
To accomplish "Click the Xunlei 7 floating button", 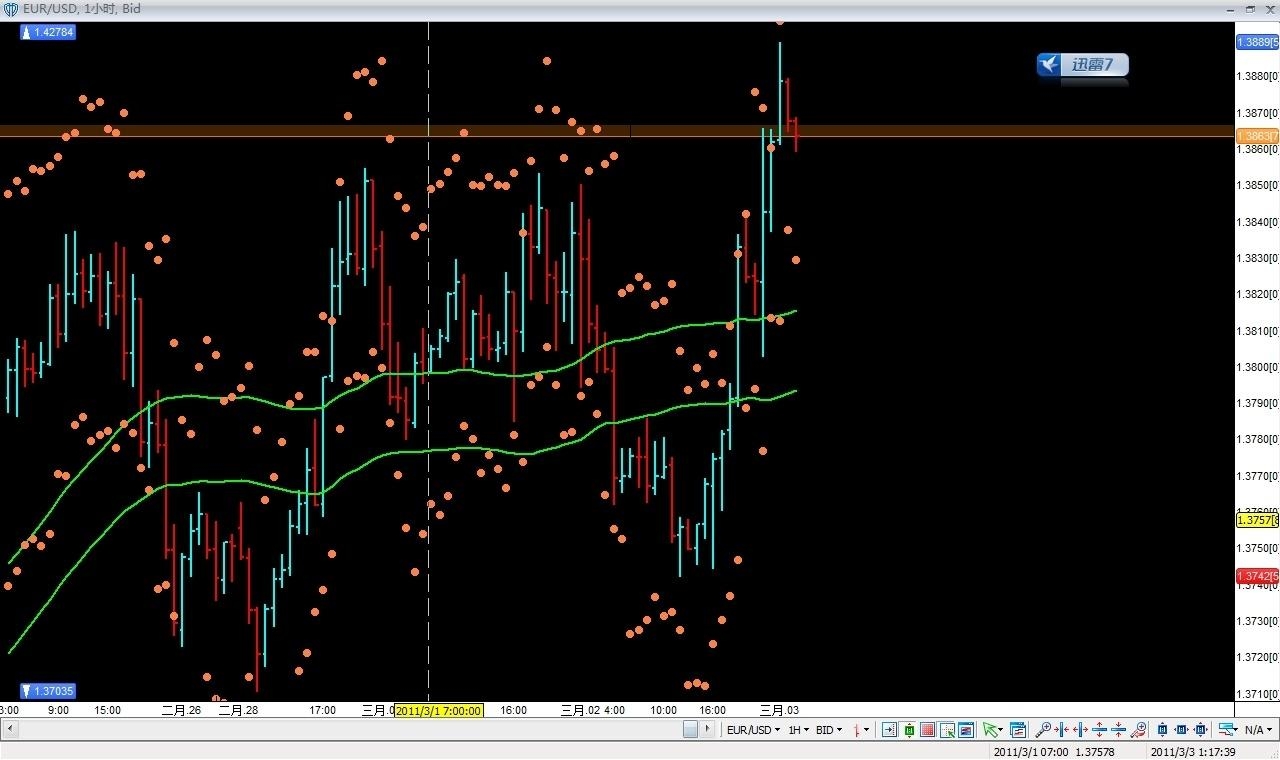I will (x=1083, y=65).
